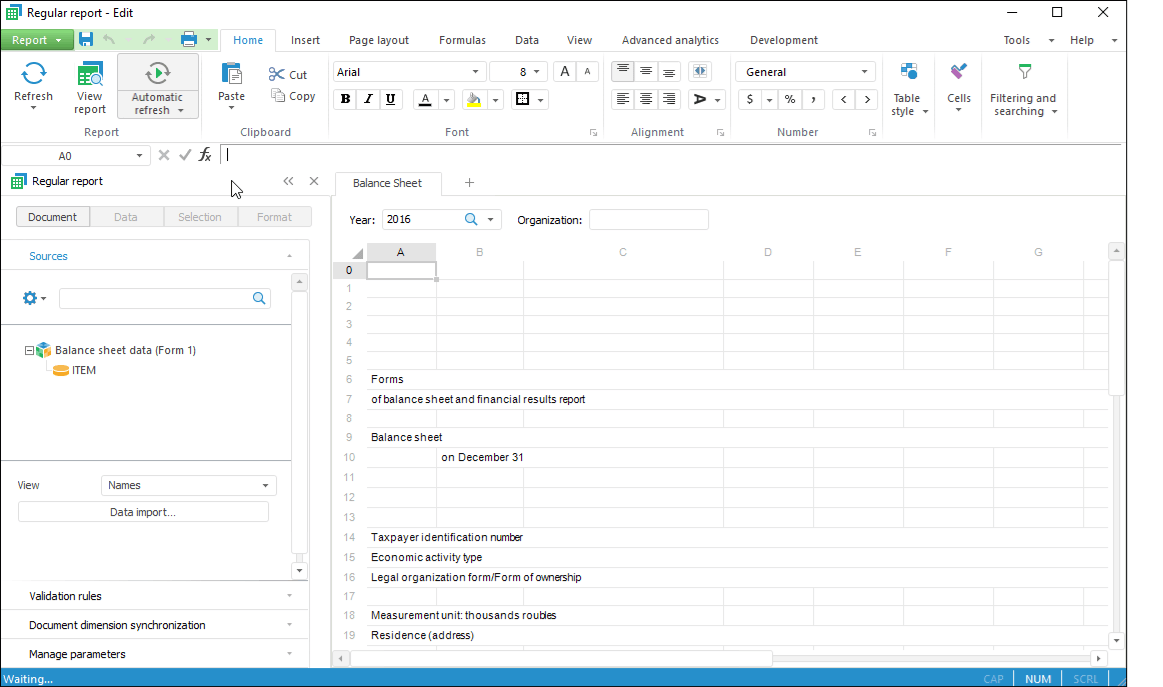Click the Sources settings gear icon

[x=30, y=298]
